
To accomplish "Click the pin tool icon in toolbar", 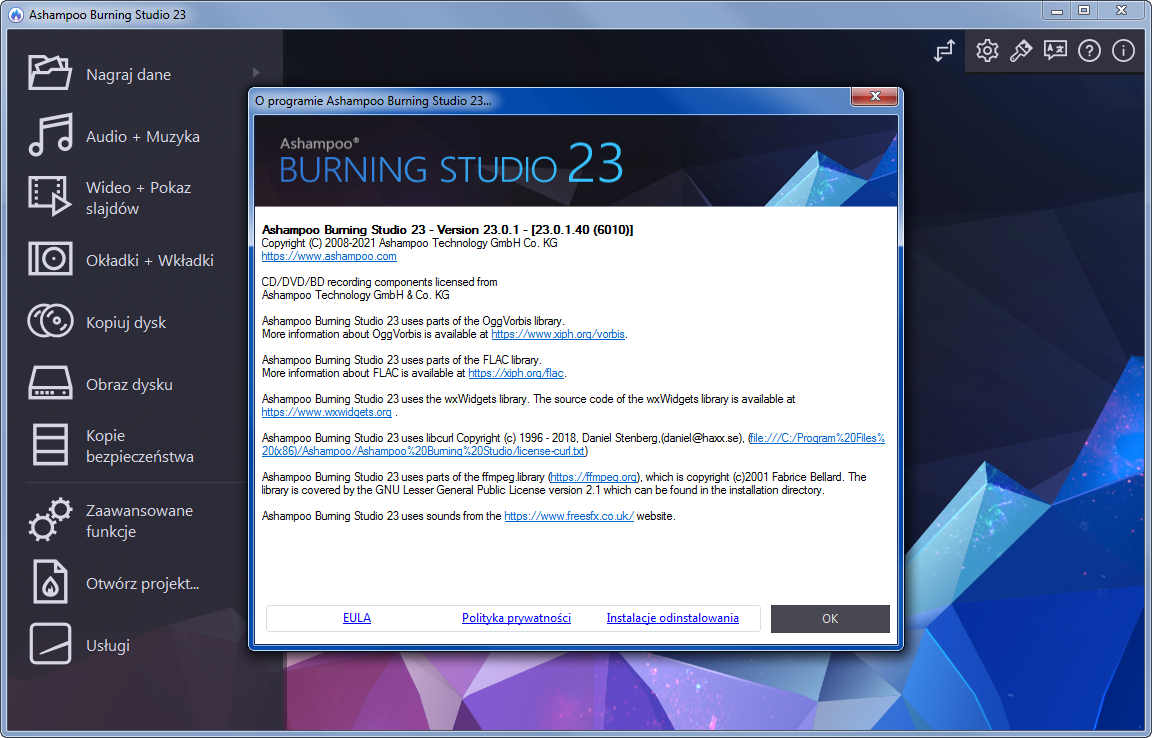I will coord(1020,50).
